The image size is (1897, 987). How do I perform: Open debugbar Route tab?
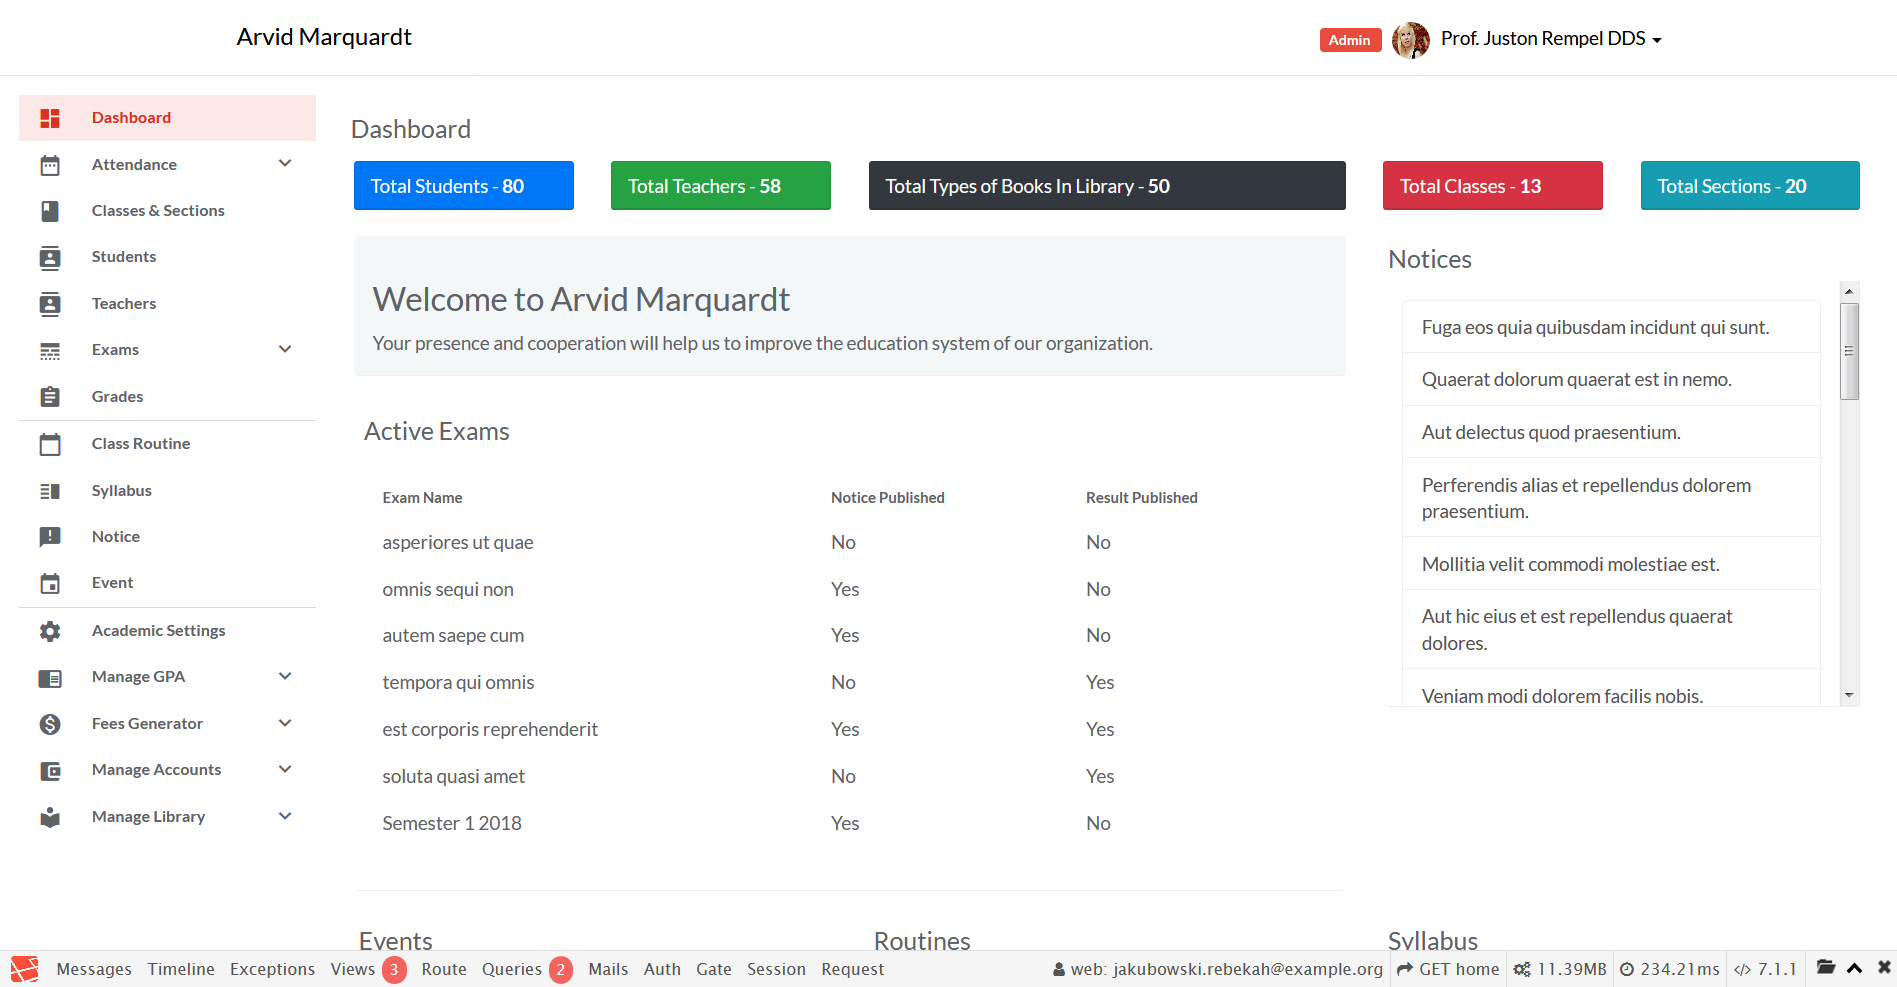click(444, 969)
